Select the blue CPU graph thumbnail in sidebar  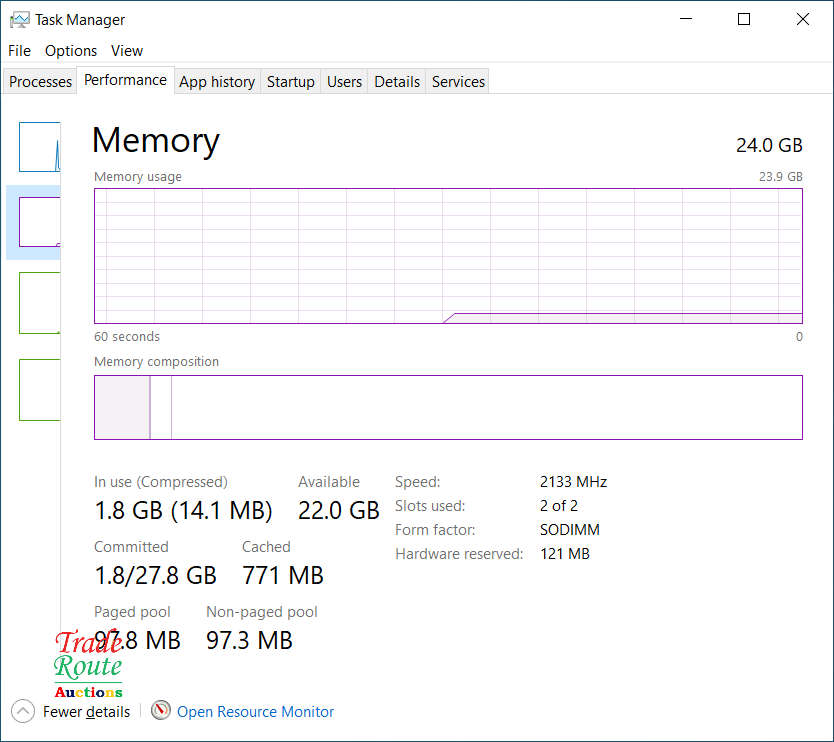pyautogui.click(x=40, y=147)
